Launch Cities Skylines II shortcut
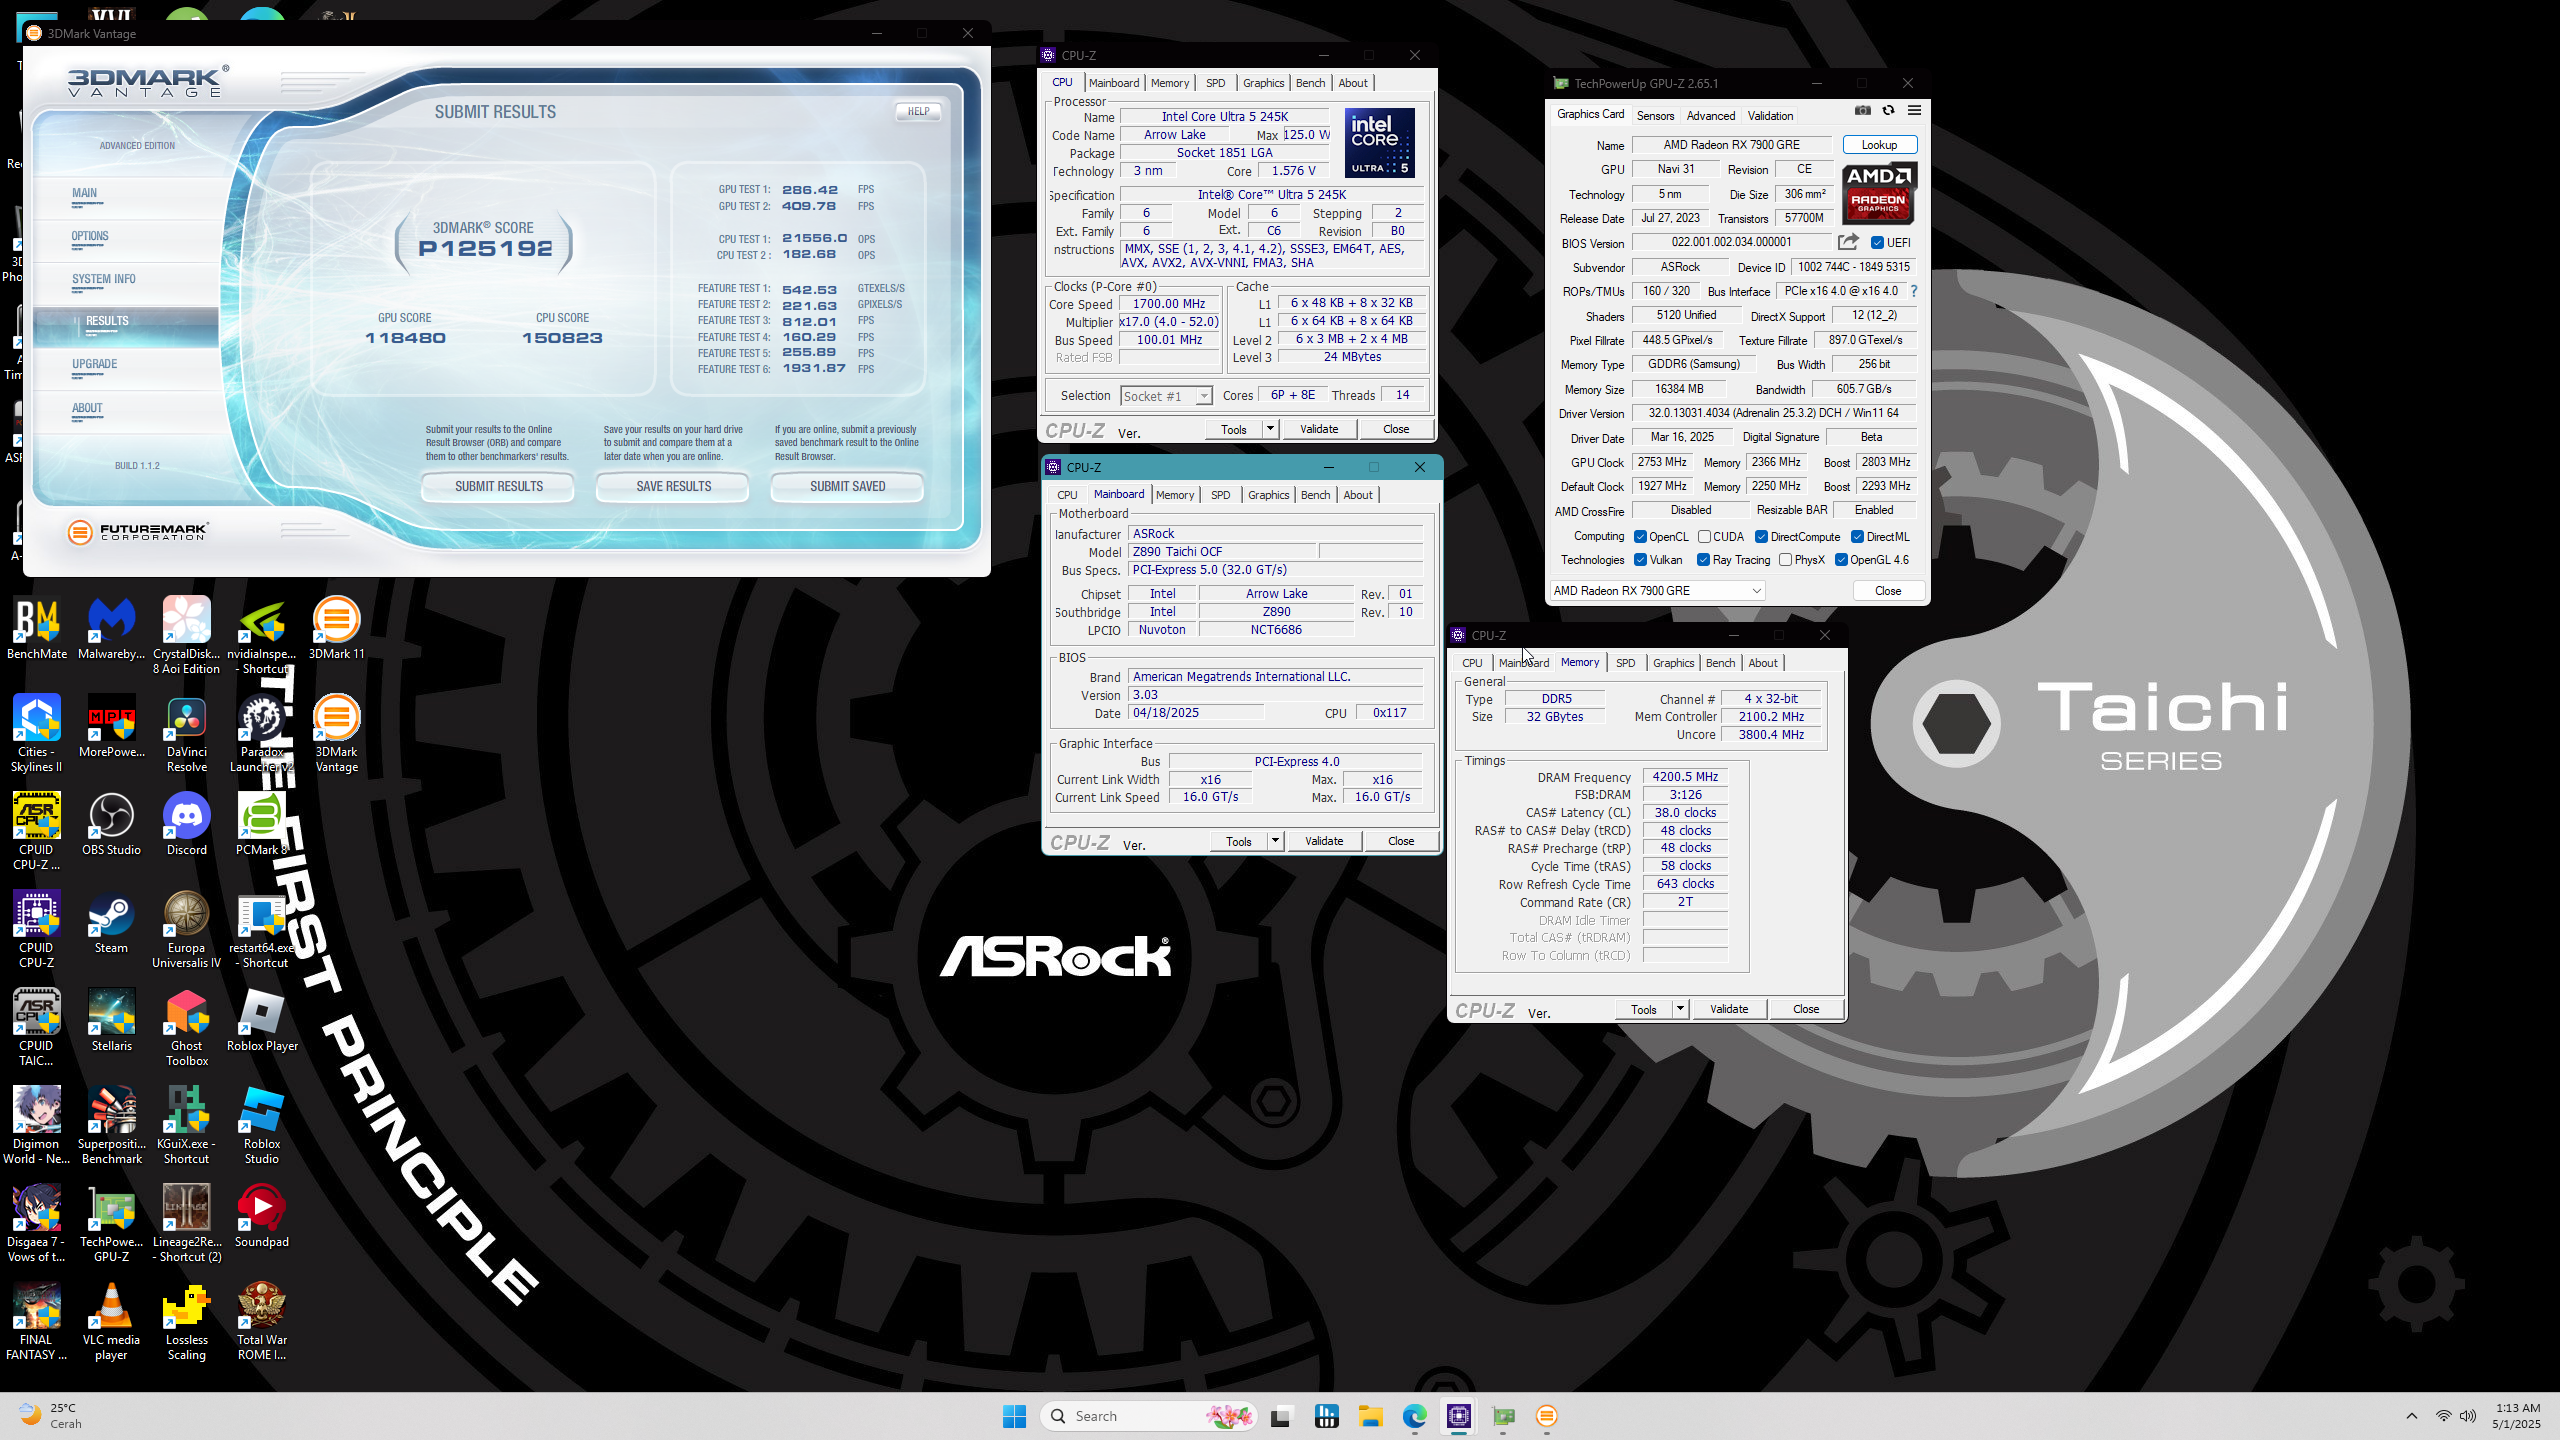 pyautogui.click(x=37, y=733)
